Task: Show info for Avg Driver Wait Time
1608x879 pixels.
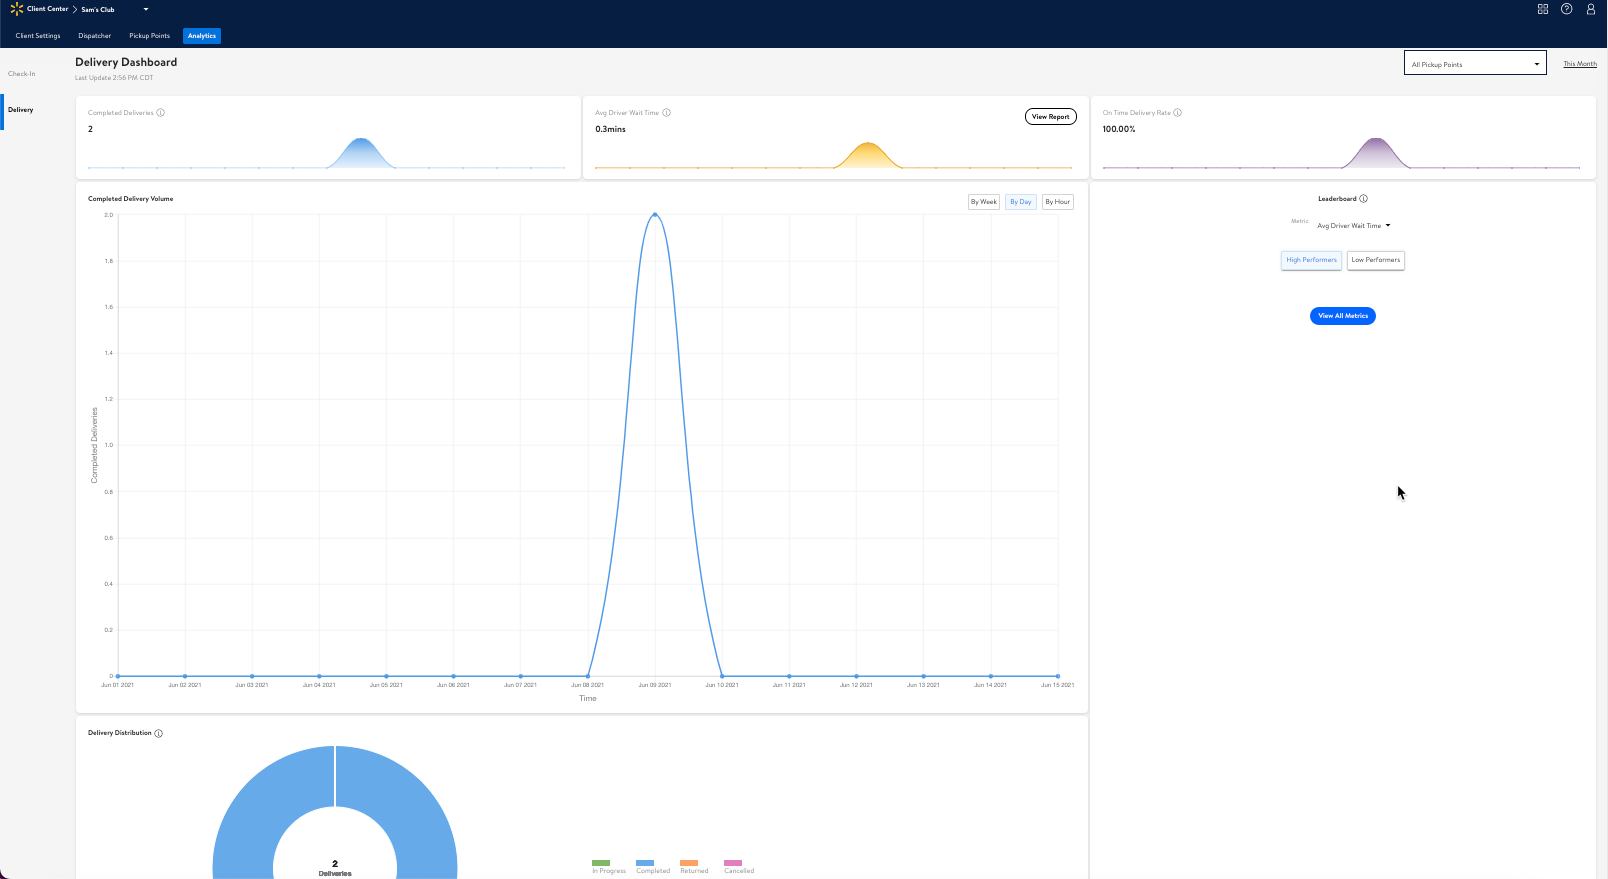Action: point(667,113)
